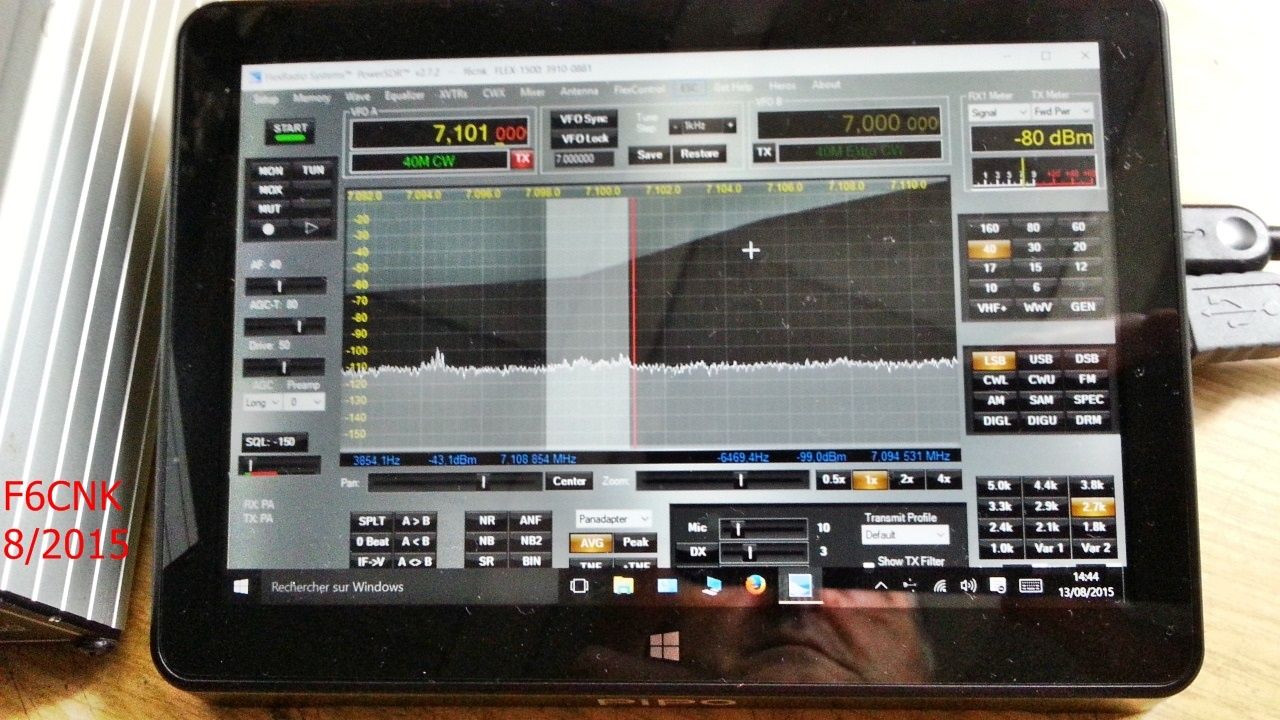Open the Setup menu
1280x720 pixels.
(x=267, y=99)
